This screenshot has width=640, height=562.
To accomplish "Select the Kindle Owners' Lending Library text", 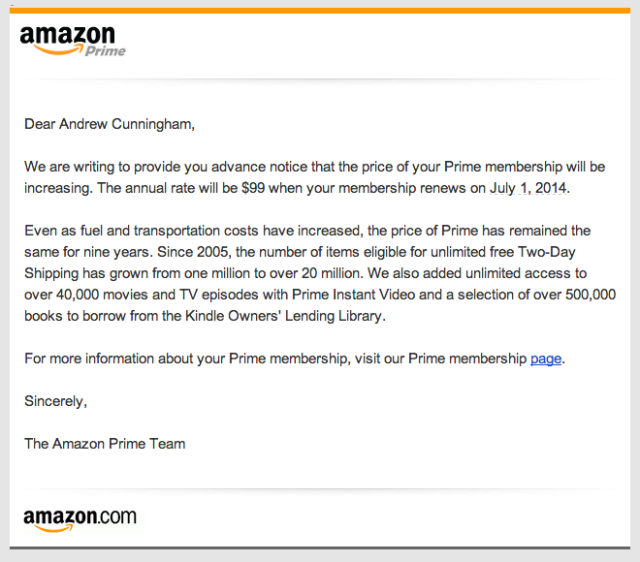I will point(283,316).
